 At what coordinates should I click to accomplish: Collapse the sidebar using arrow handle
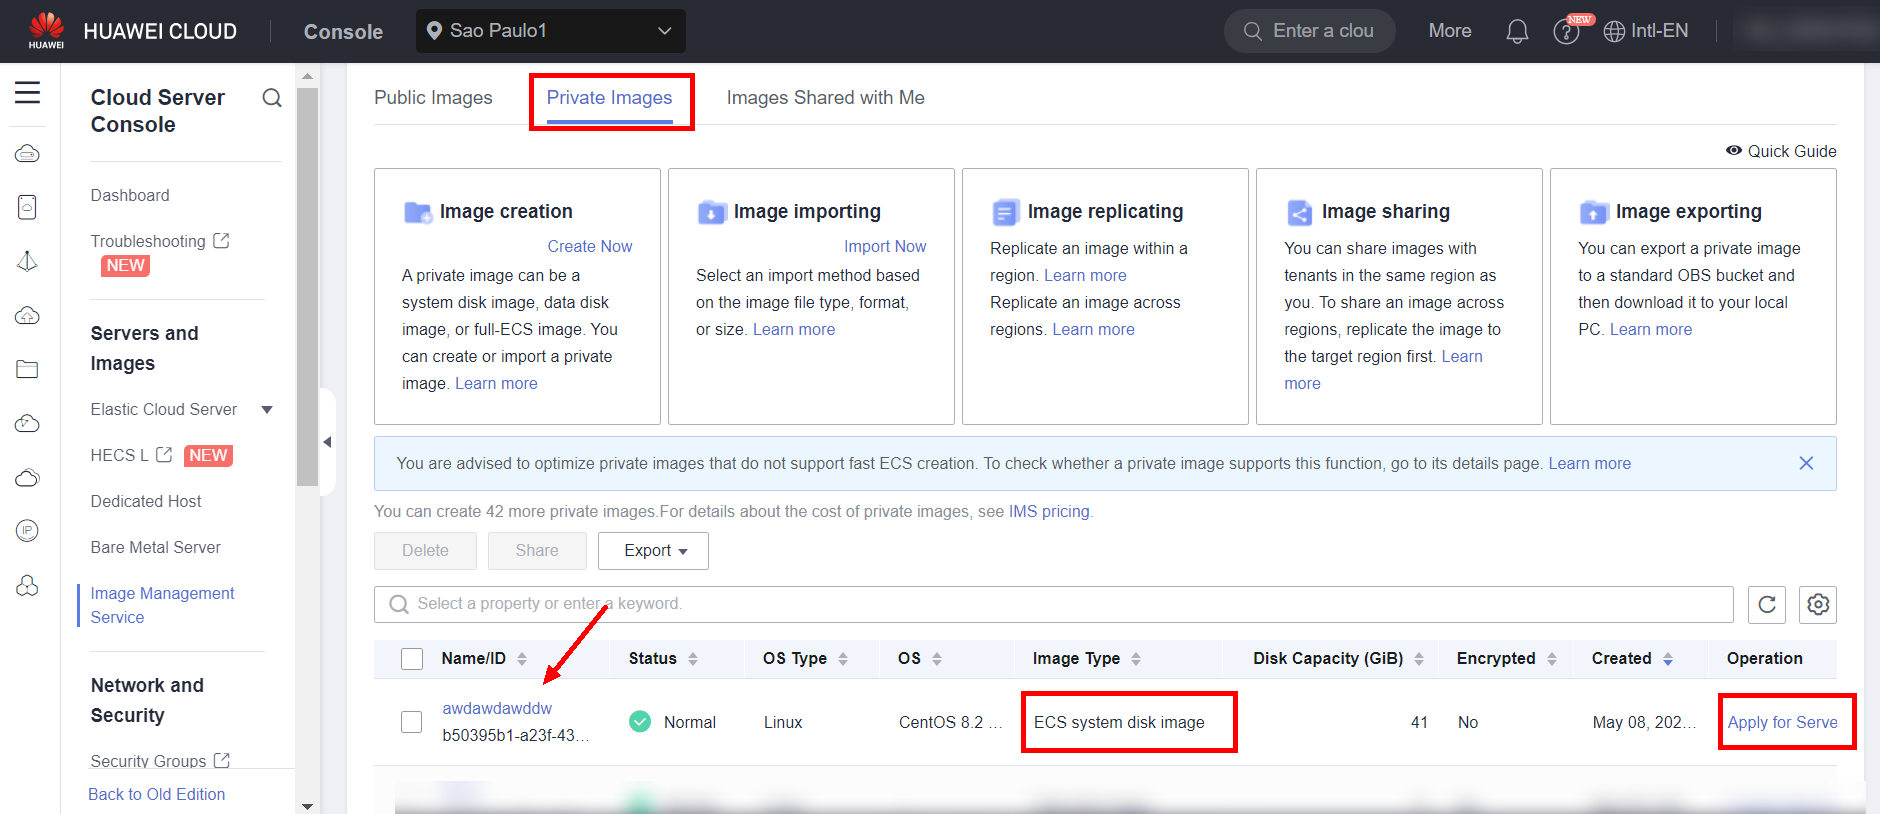(327, 442)
